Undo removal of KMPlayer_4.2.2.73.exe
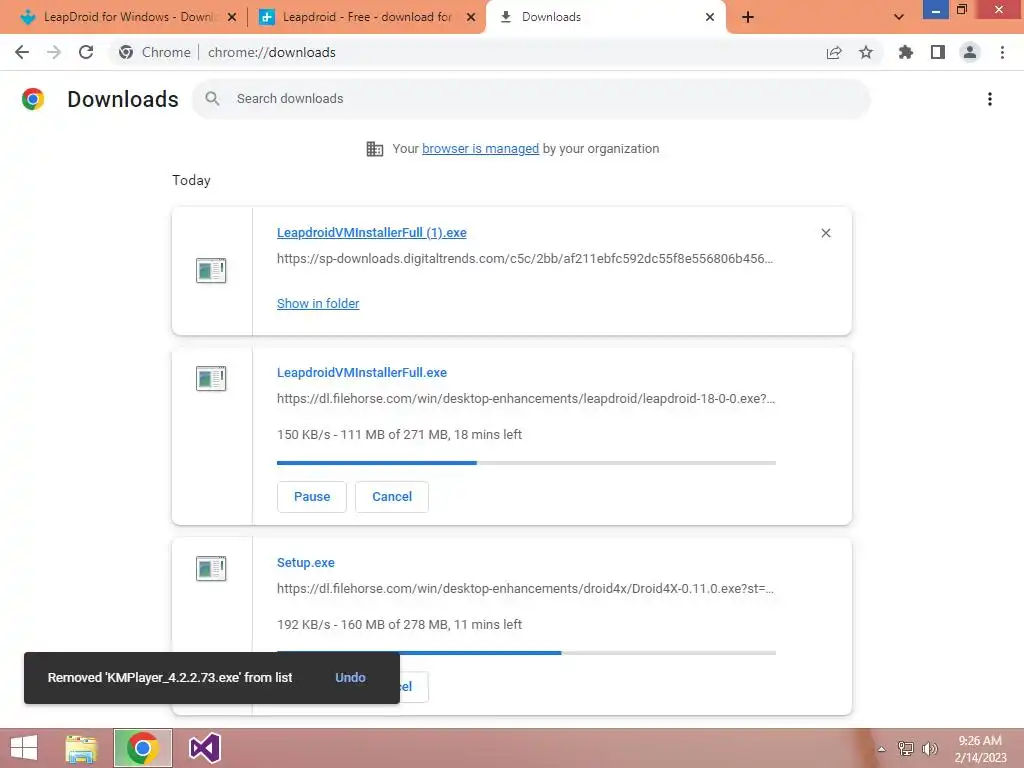Viewport: 1024px width, 768px height. 350,678
